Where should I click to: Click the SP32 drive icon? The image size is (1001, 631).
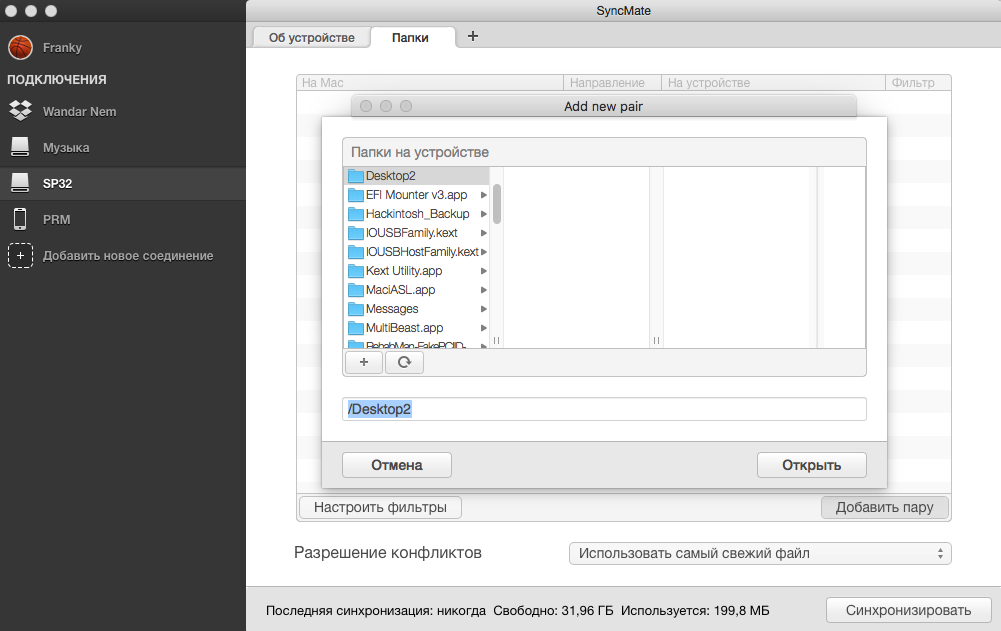tap(20, 183)
